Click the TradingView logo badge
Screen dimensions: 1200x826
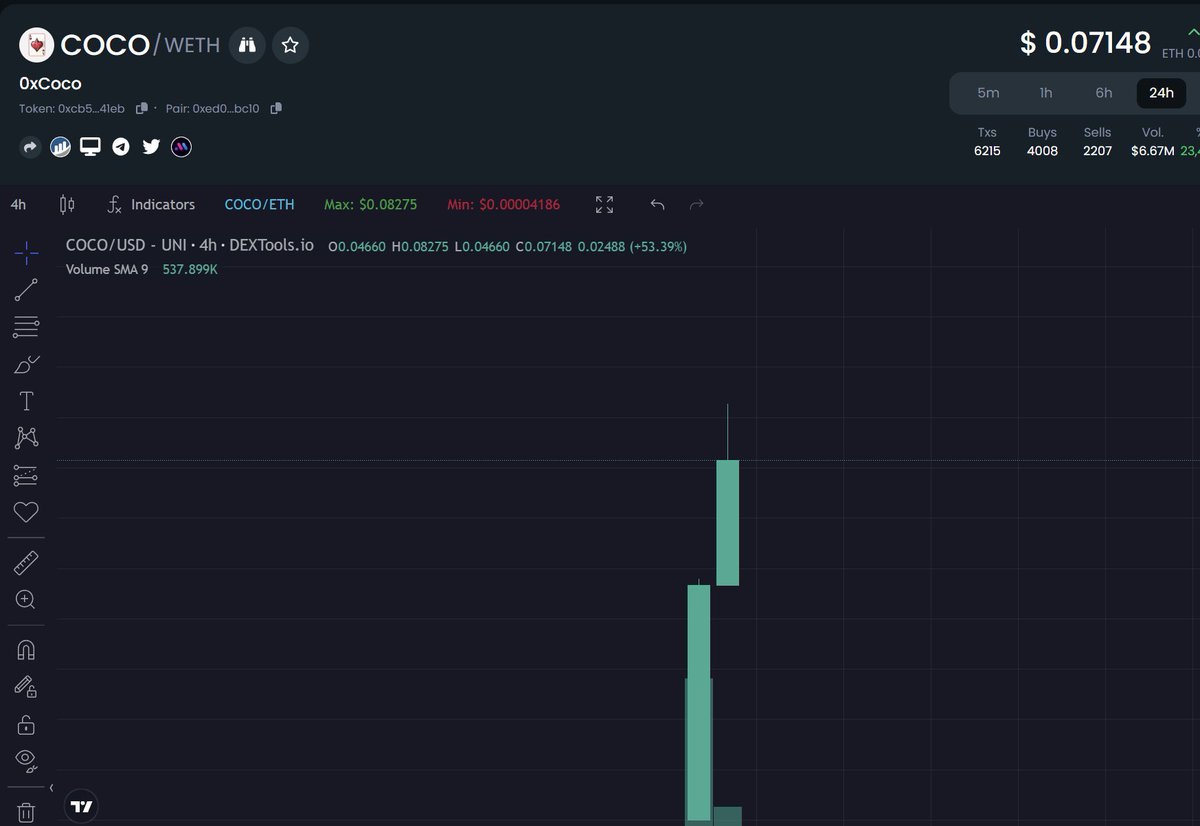[x=82, y=806]
